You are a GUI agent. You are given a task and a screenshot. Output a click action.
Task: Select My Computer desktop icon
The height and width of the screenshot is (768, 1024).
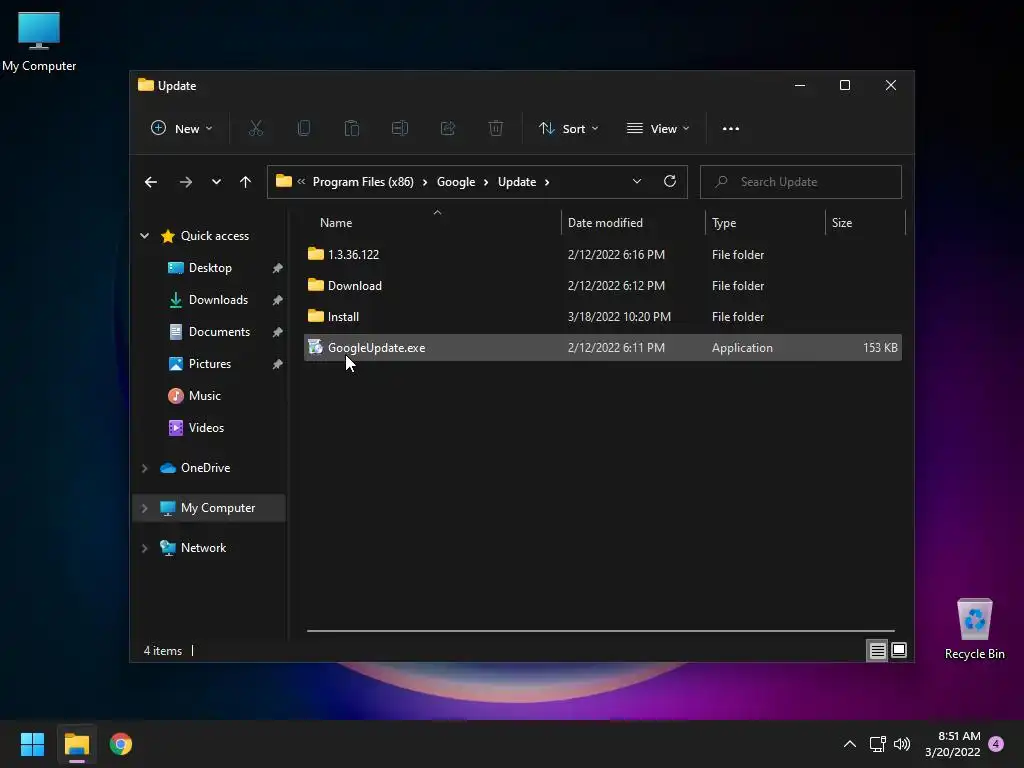39,41
